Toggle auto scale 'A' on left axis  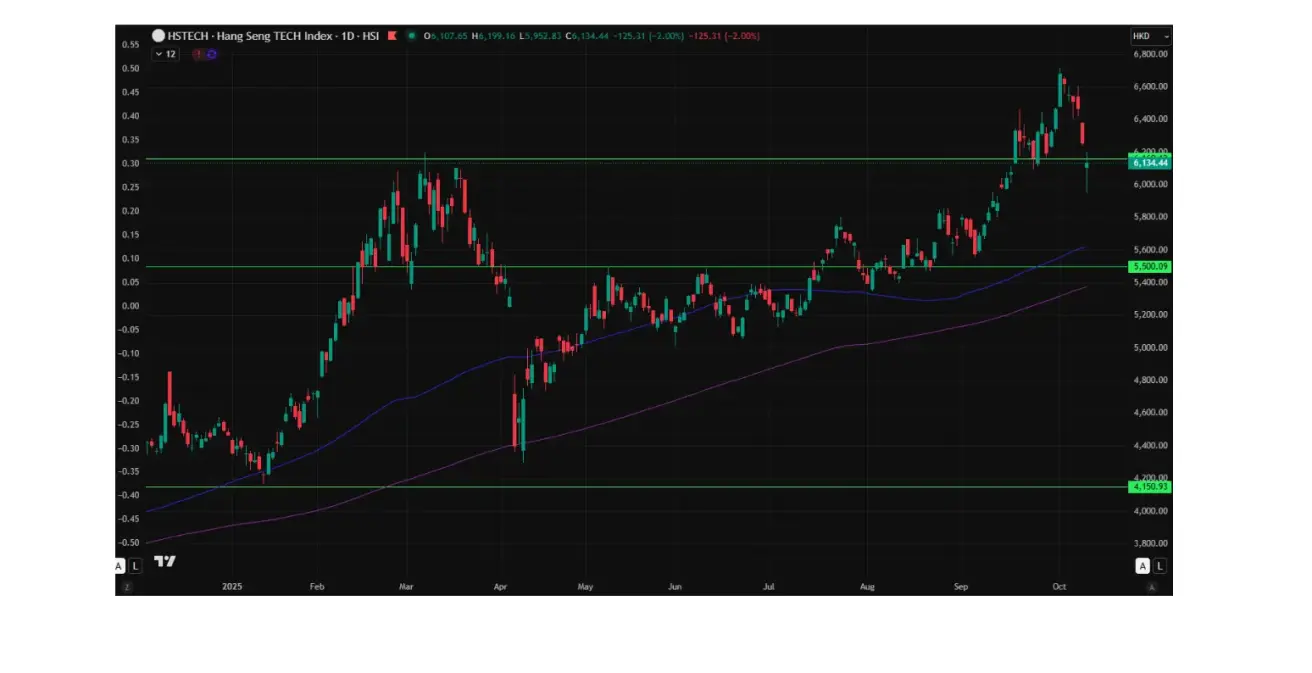click(x=119, y=566)
